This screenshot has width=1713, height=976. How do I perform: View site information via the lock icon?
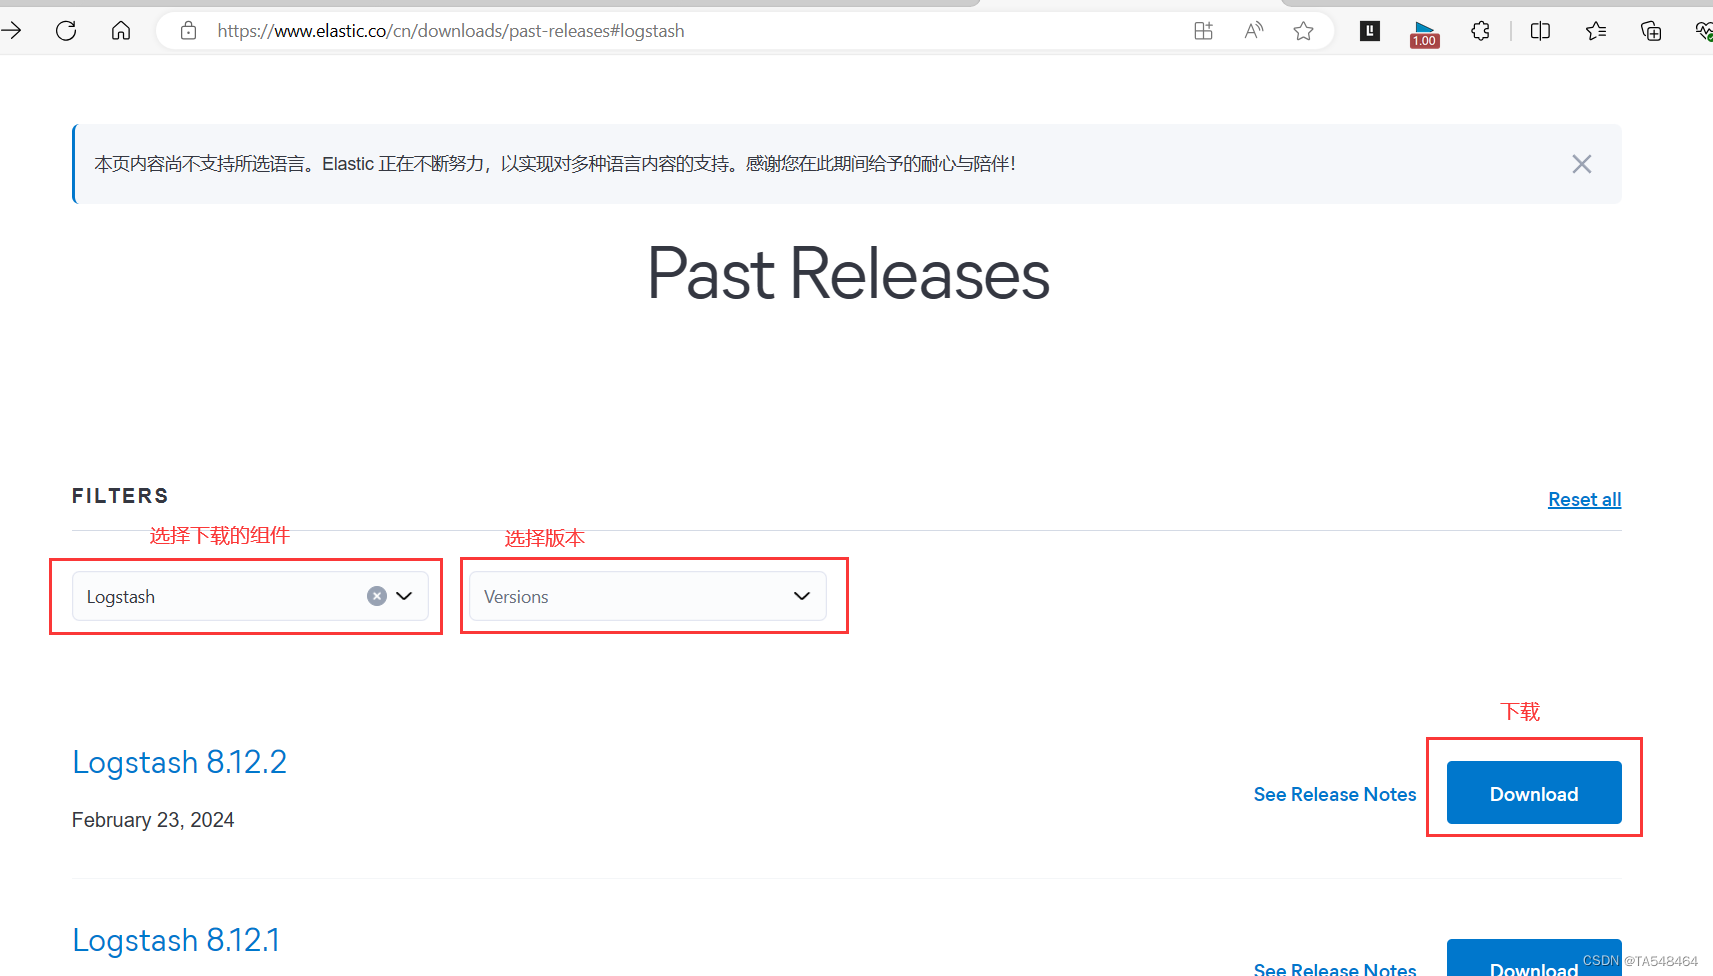click(x=188, y=31)
